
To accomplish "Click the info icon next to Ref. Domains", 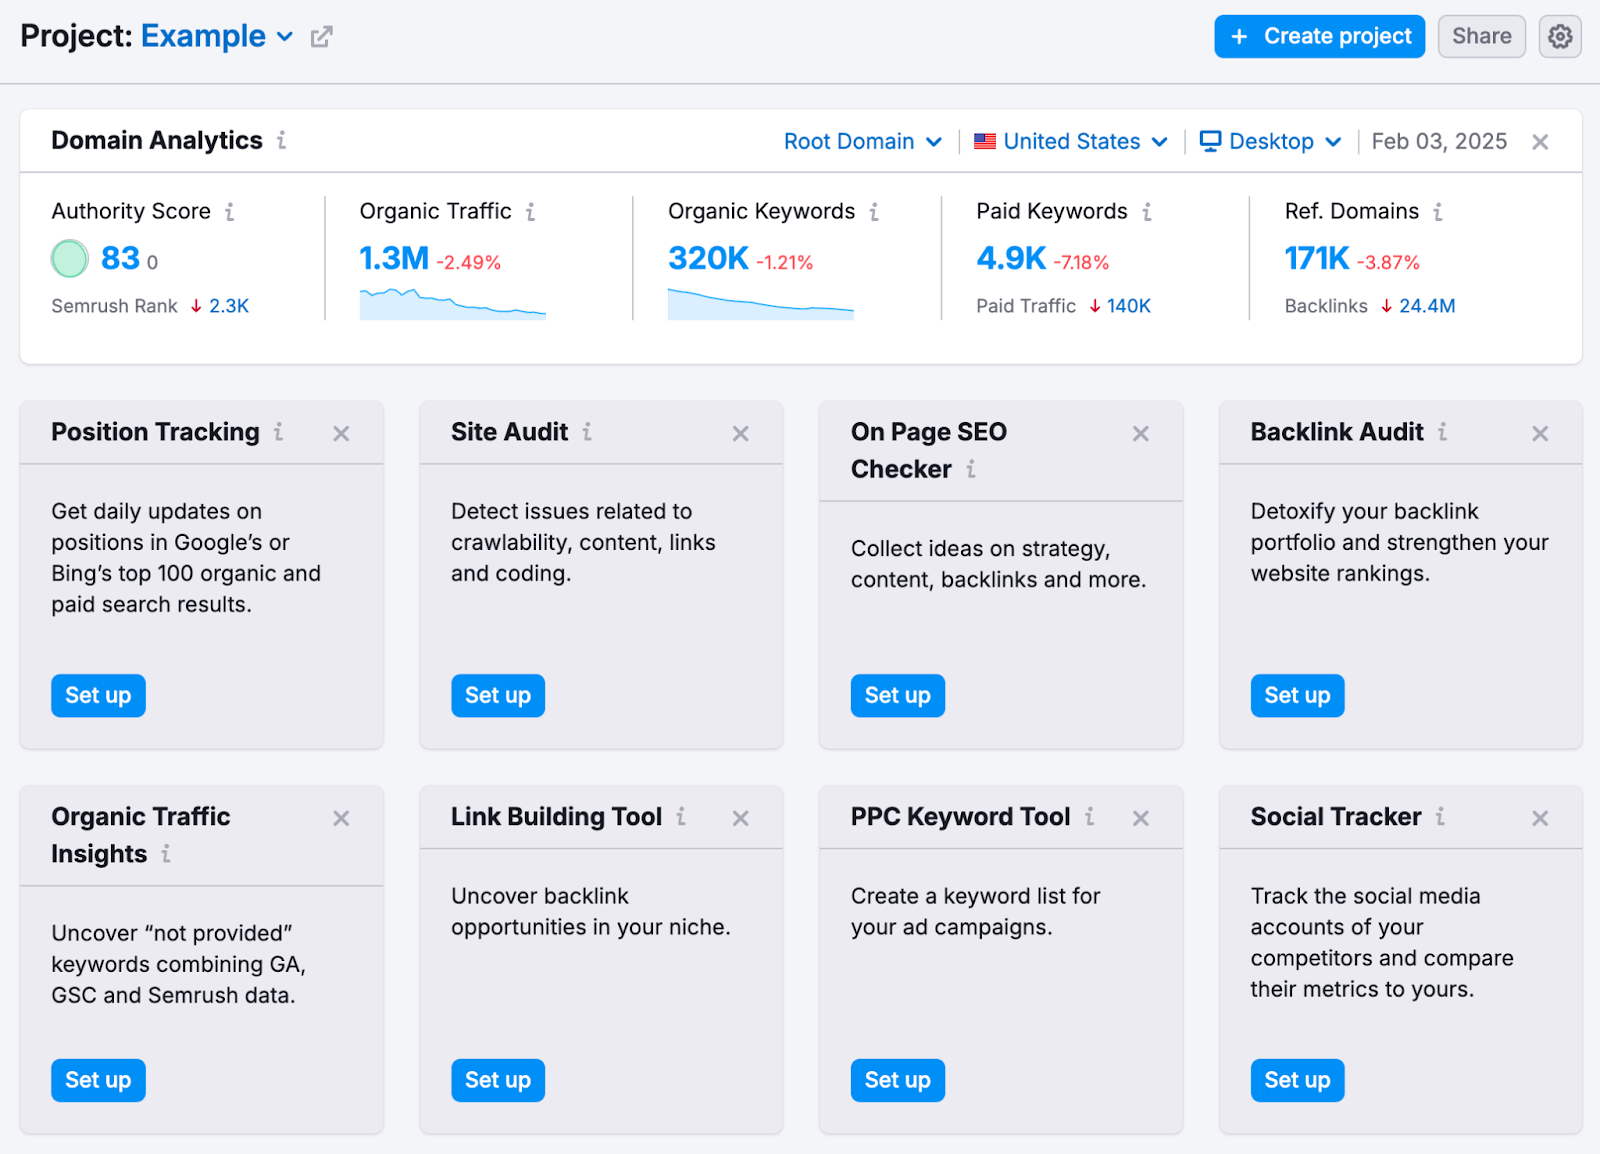I will click(x=1438, y=211).
